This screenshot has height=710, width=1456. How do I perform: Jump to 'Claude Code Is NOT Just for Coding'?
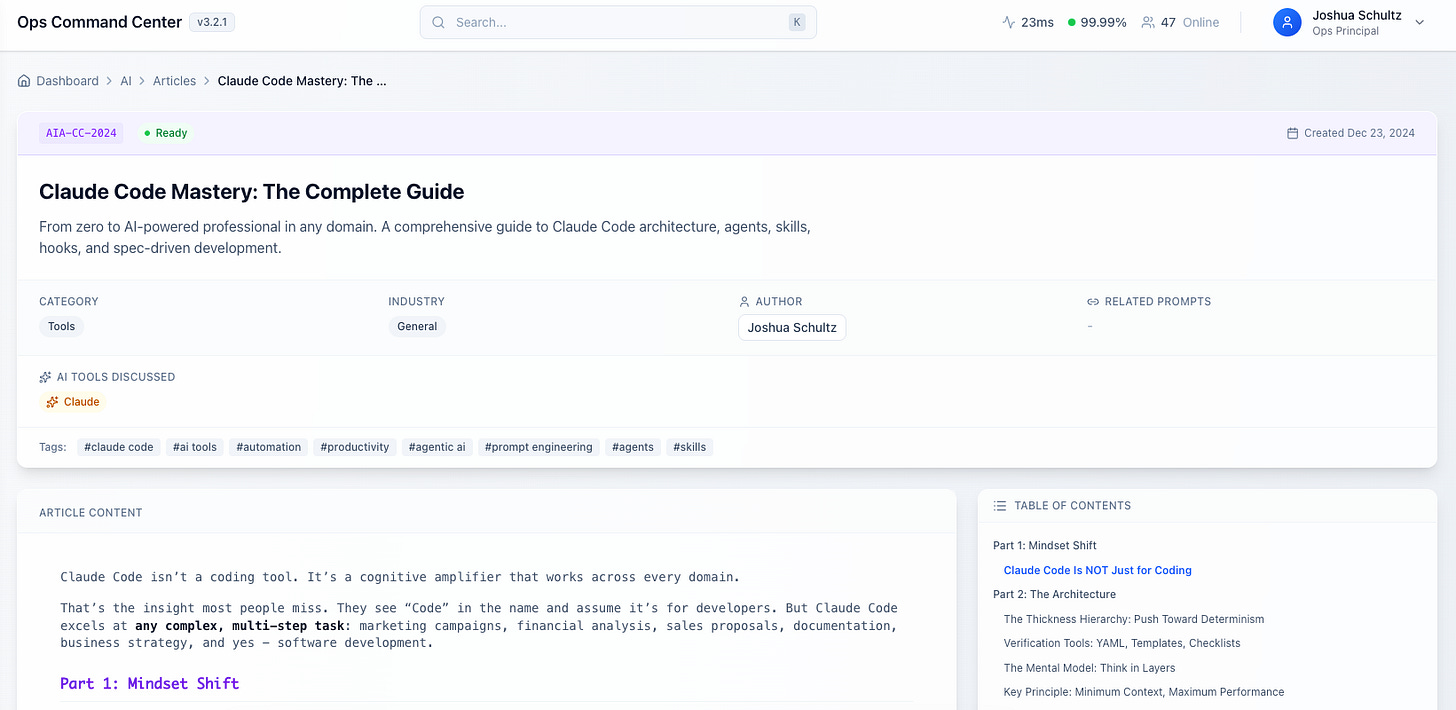click(1097, 570)
